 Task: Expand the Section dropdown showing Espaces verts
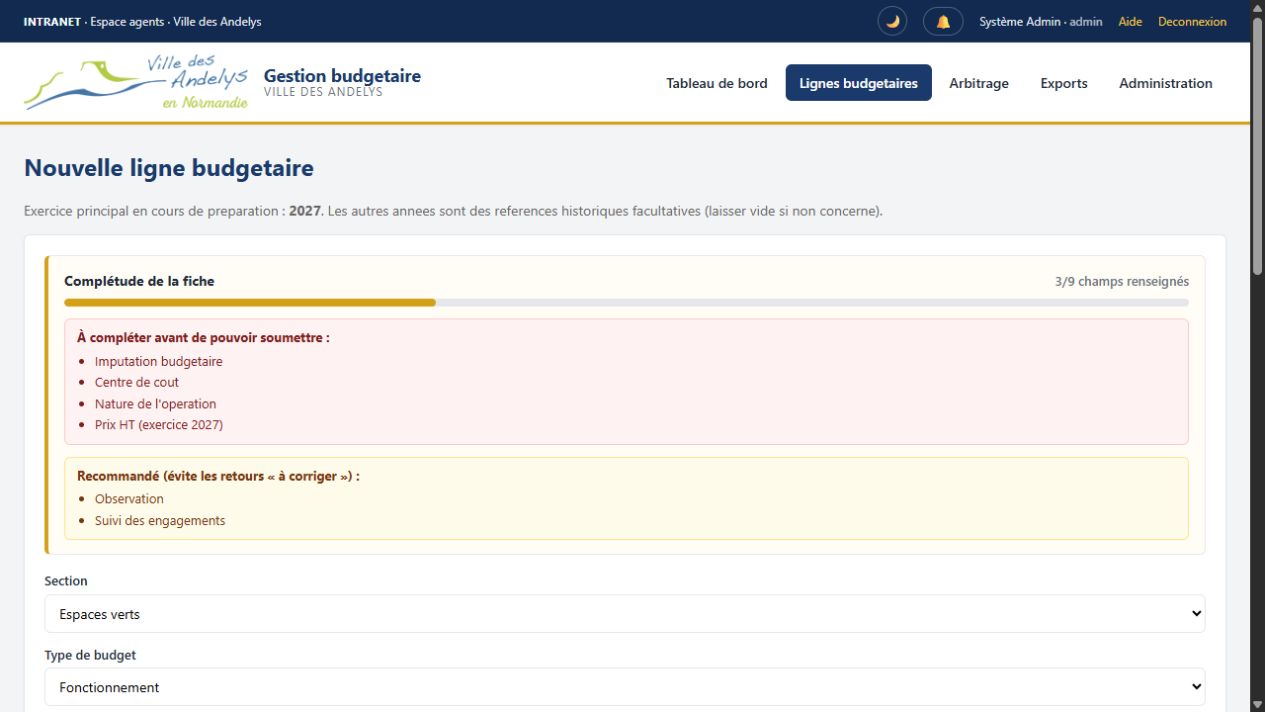tap(625, 614)
